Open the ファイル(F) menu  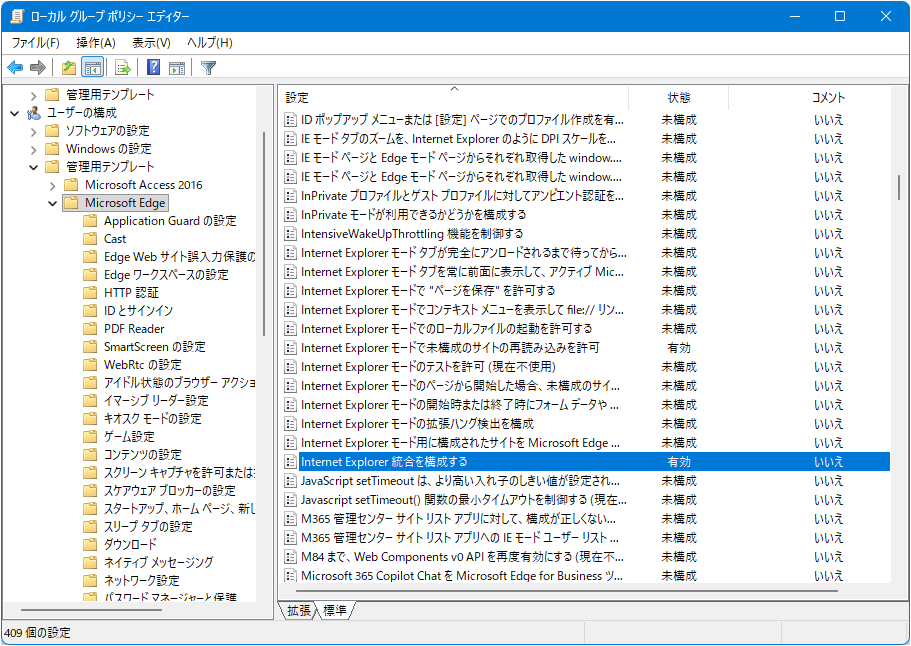tap(35, 42)
